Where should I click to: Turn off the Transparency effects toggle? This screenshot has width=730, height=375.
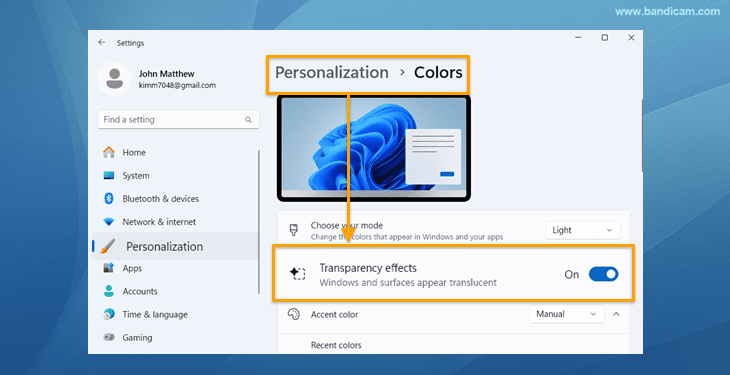(x=603, y=274)
